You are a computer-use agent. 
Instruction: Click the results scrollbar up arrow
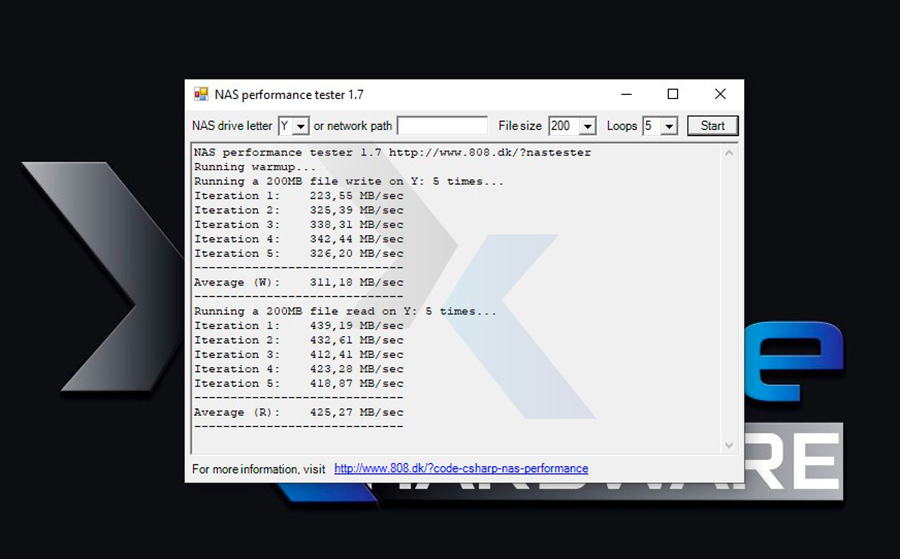pyautogui.click(x=729, y=153)
